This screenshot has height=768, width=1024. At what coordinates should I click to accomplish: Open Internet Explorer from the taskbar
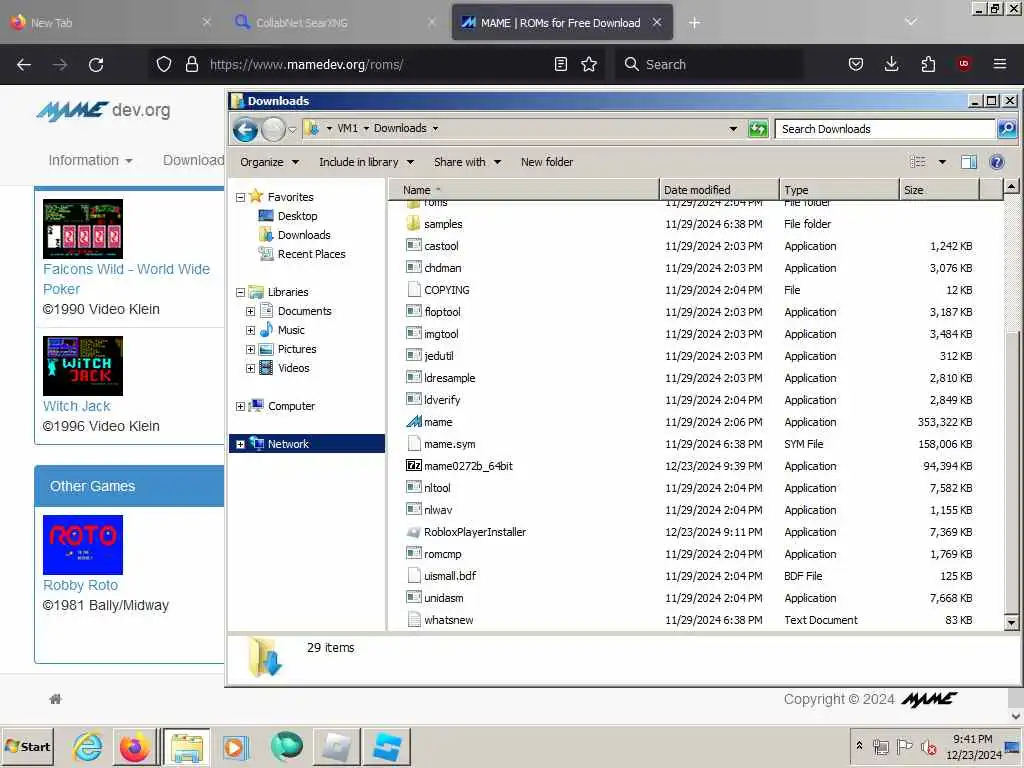tap(88, 747)
